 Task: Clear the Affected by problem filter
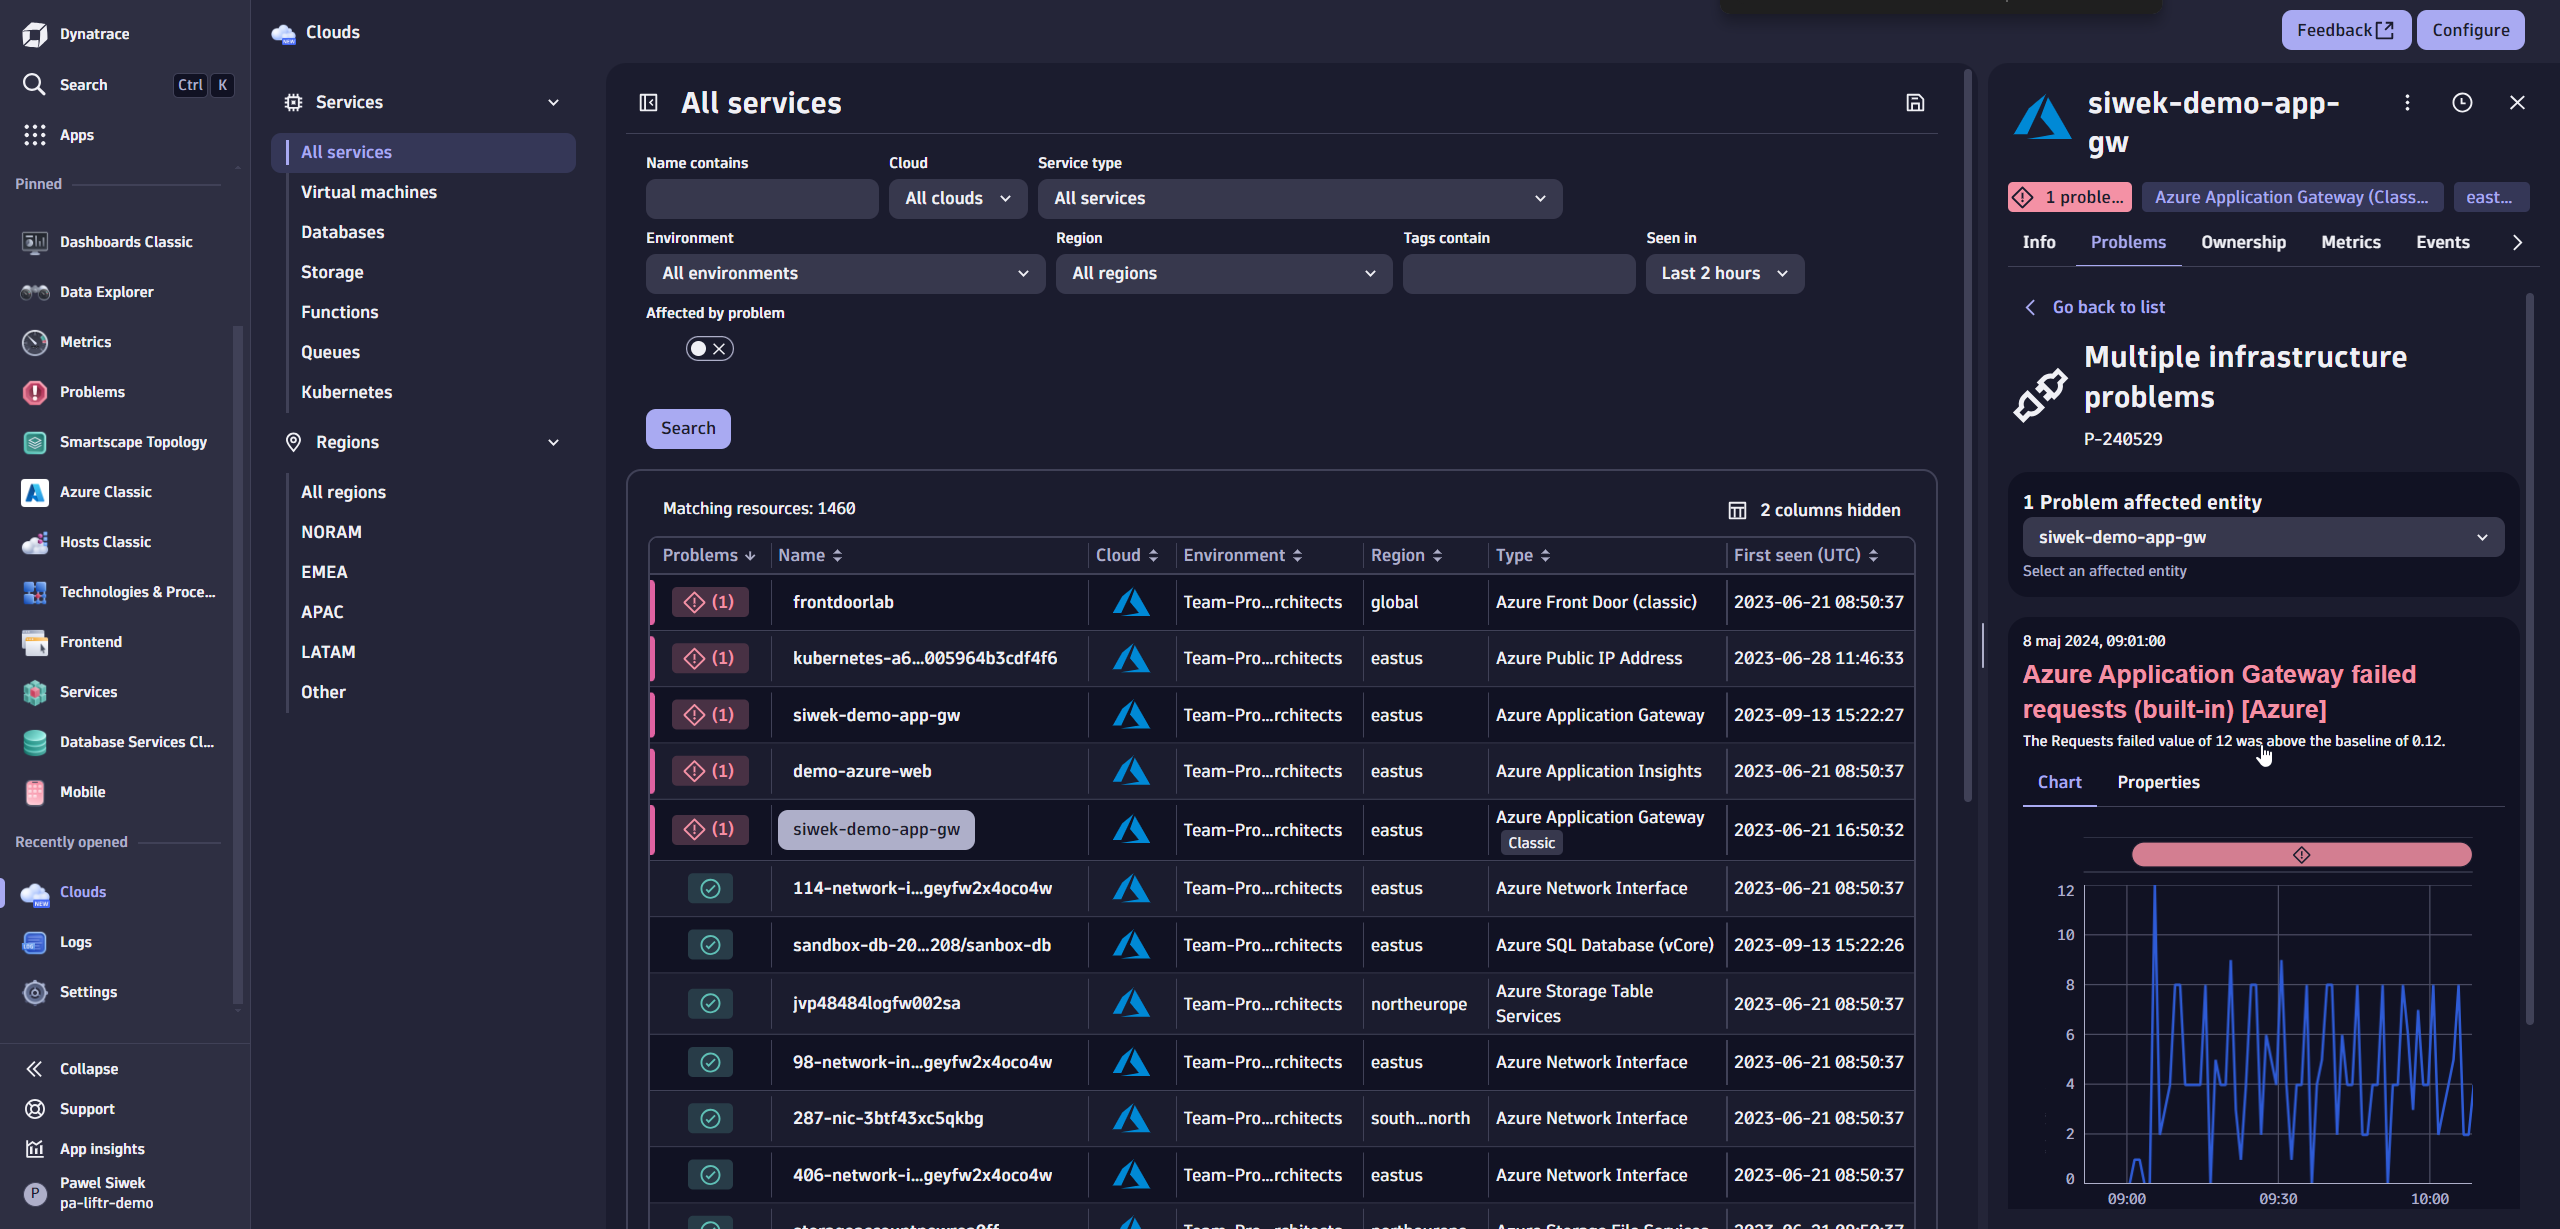[722, 348]
